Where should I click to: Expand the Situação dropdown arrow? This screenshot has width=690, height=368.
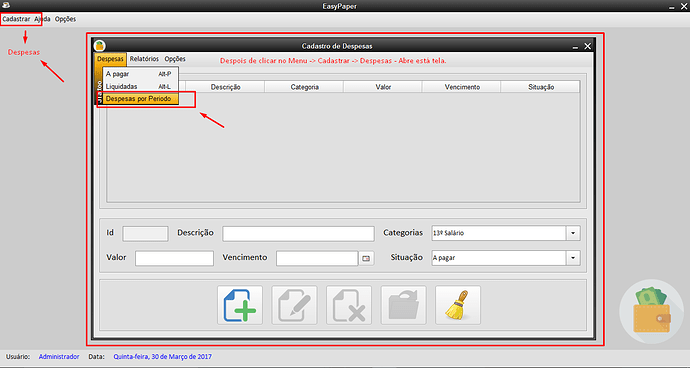(573, 258)
